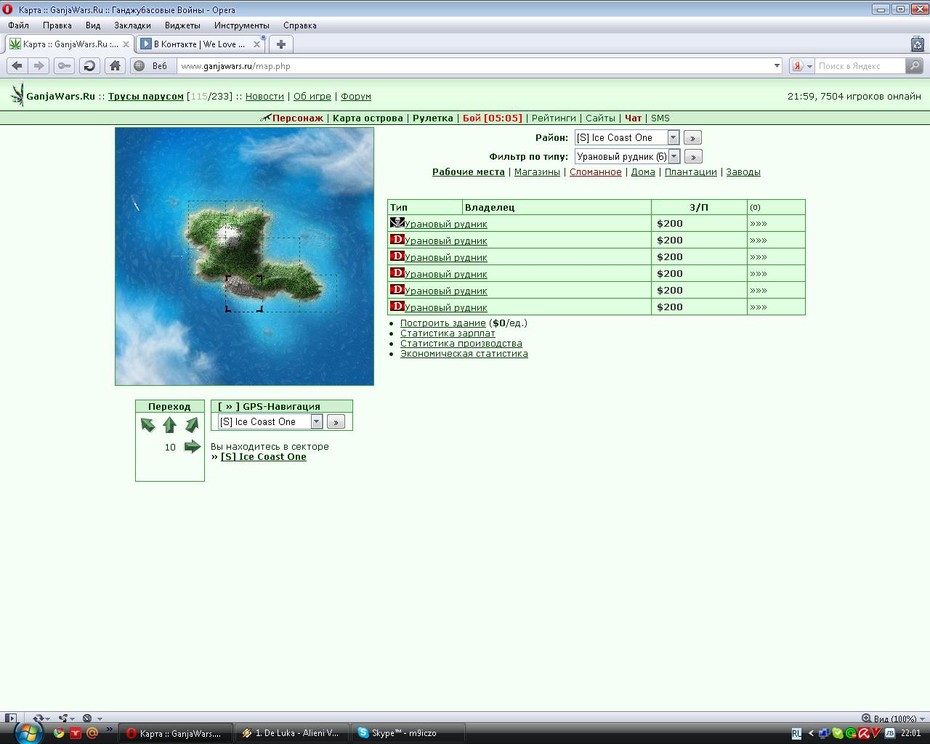This screenshot has height=744, width=930.
Task: Click the Chrome quick launch icon
Action: 58,733
